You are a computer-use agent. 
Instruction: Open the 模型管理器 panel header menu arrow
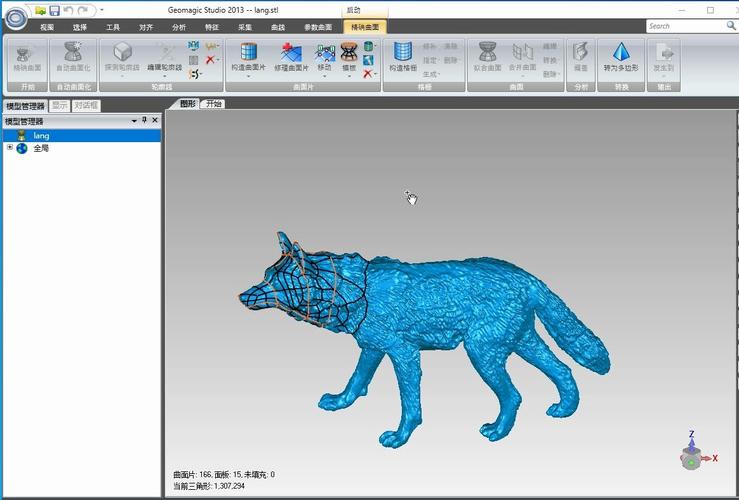(x=134, y=121)
